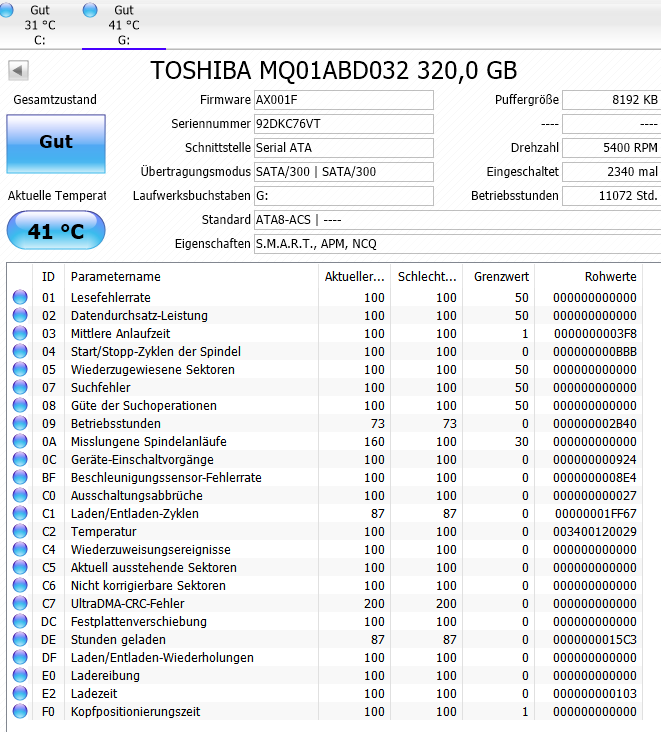Viewport: 661px width, 732px height.
Task: Click status icon of Datendurchsatz-Leistung row
Action: pyautogui.click(x=20, y=316)
